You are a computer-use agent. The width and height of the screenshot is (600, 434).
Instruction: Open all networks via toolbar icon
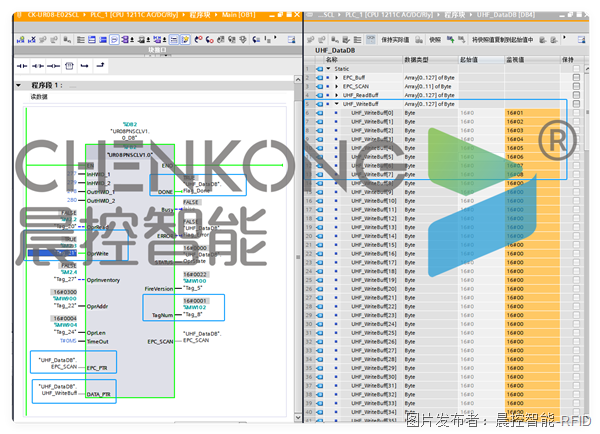pyautogui.click(x=92, y=39)
